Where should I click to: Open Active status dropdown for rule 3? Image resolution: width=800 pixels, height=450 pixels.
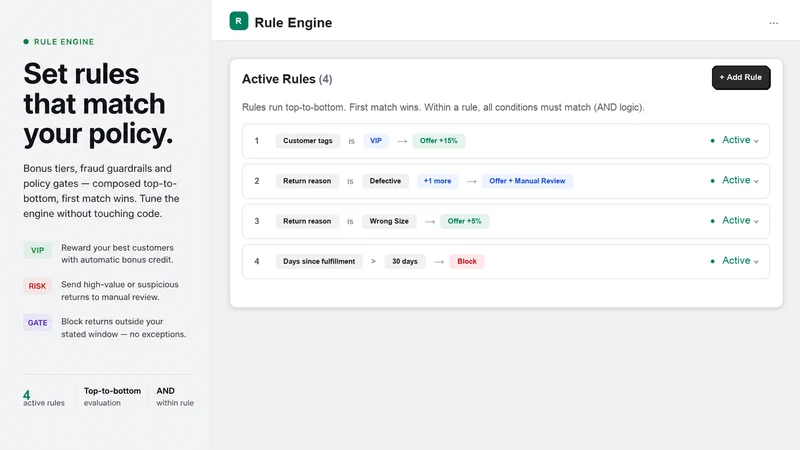click(735, 221)
